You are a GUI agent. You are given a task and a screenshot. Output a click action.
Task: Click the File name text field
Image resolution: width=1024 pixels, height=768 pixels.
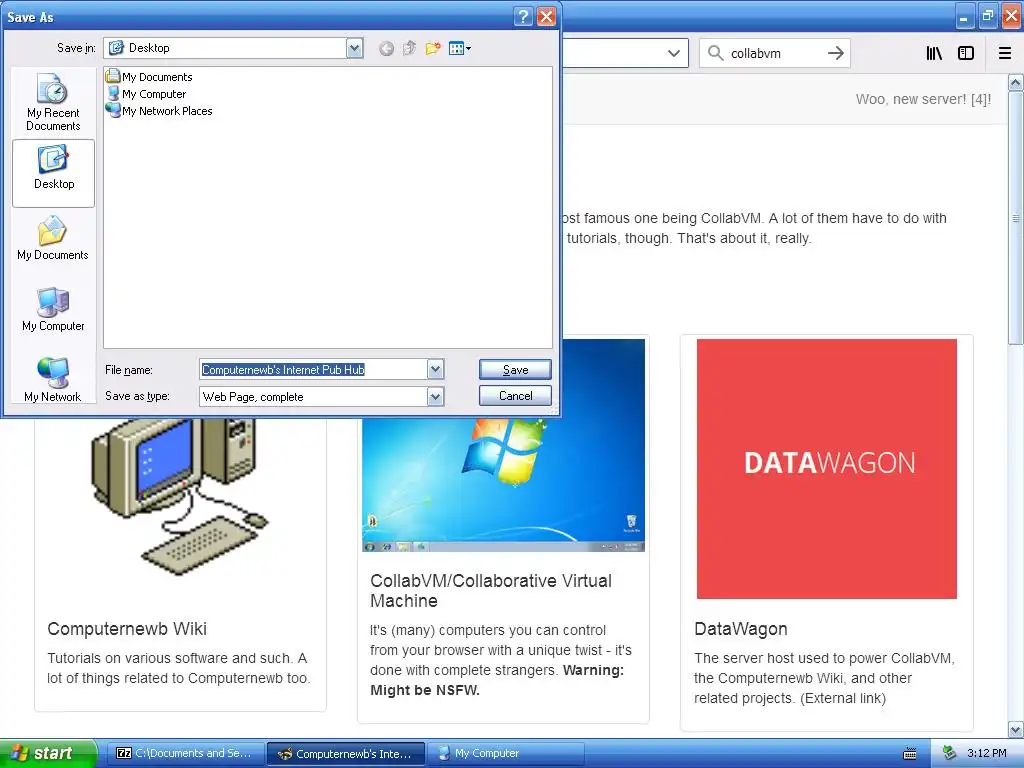pos(313,370)
